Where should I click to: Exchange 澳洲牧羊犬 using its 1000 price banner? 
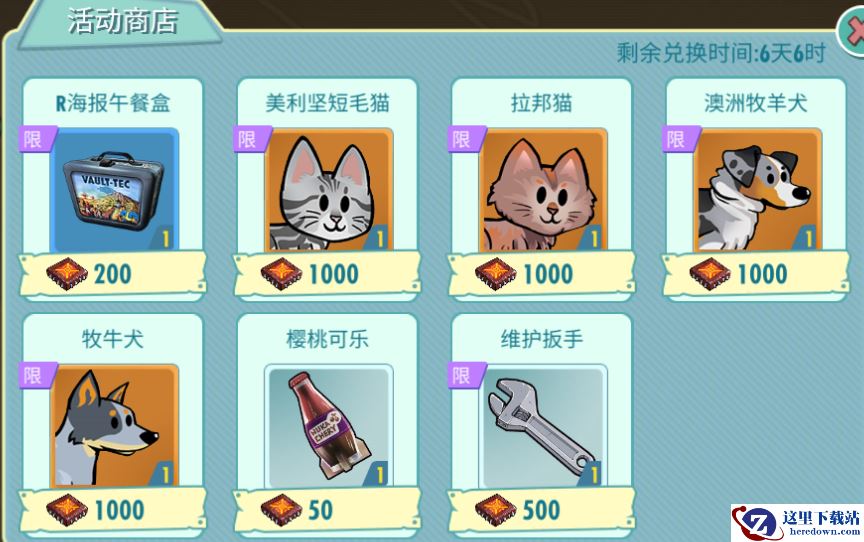point(756,274)
